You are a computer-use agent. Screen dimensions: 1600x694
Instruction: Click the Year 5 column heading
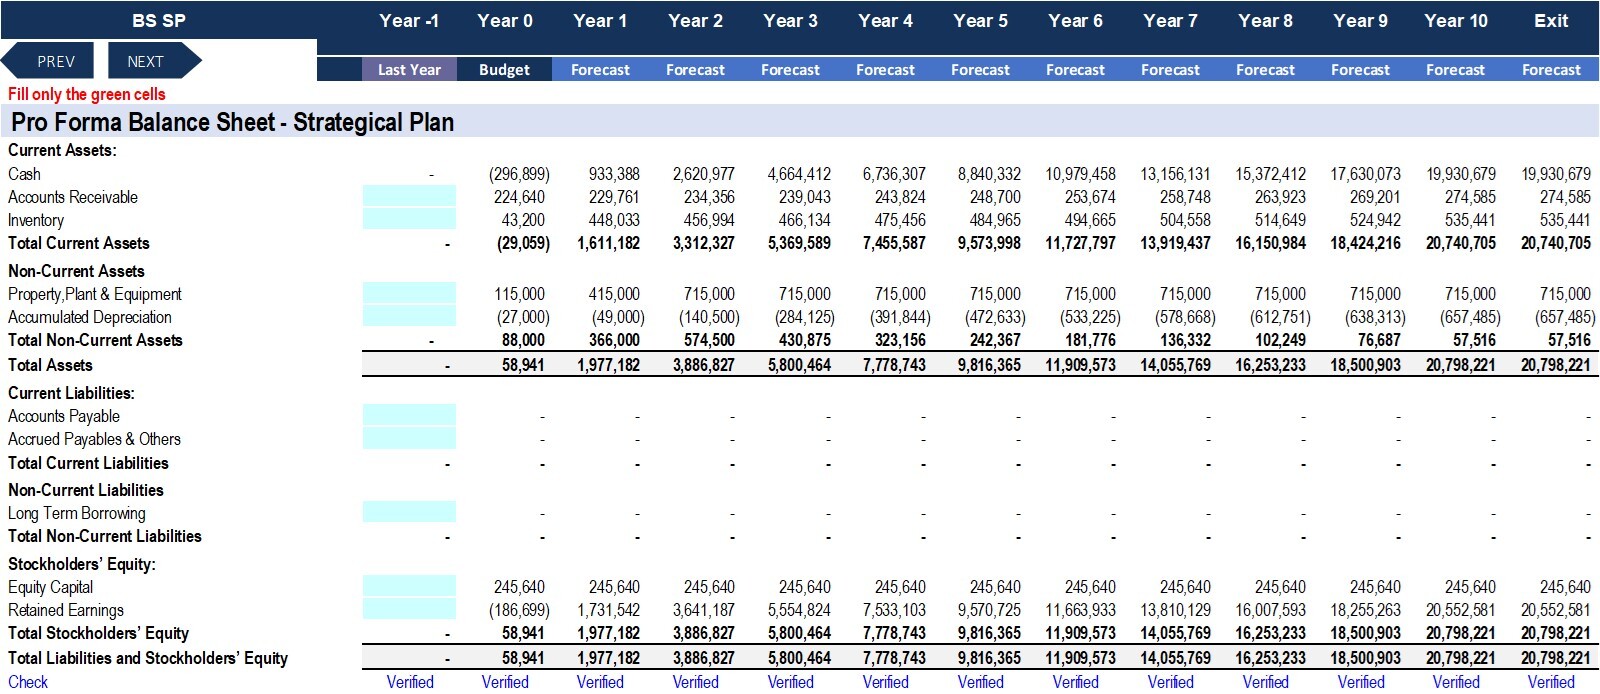(980, 20)
